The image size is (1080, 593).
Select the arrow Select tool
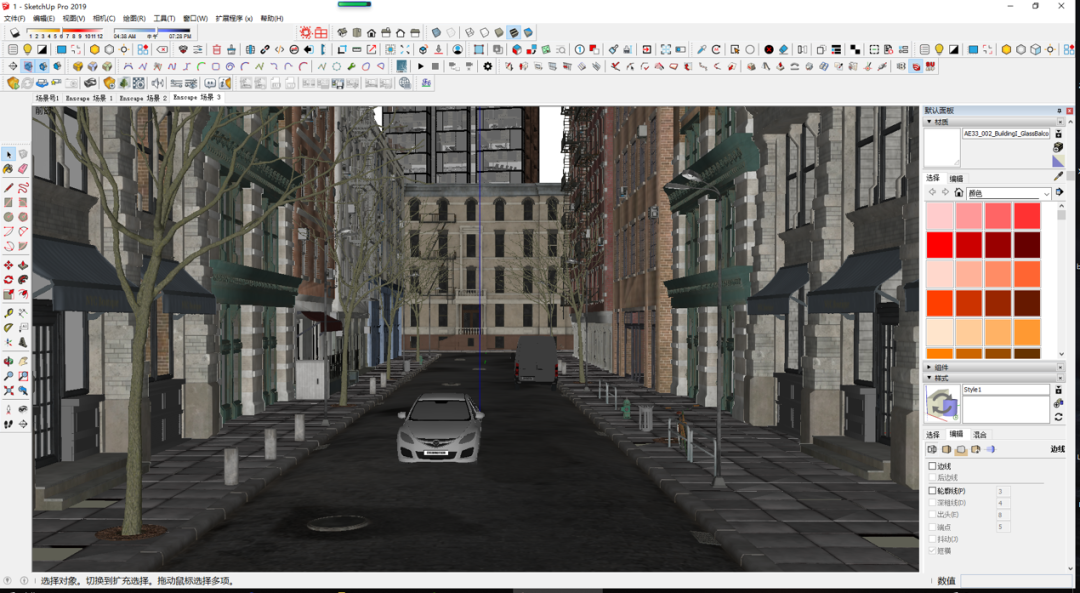click(x=8, y=154)
